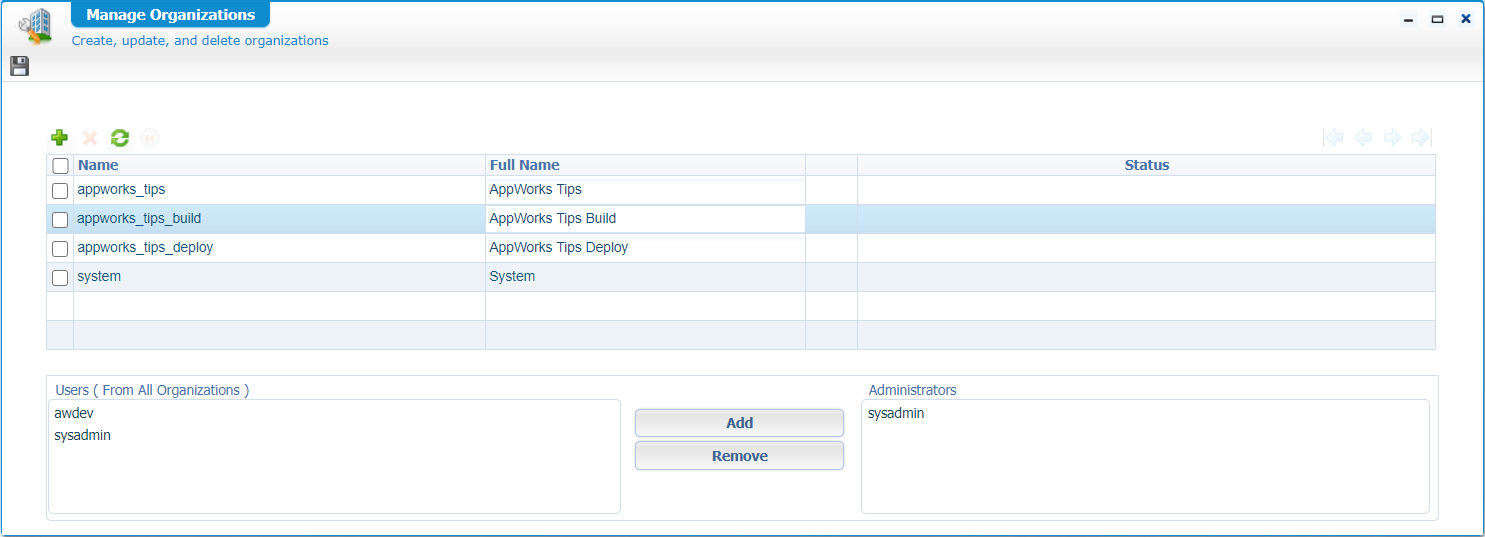Add a new organization with green plus

click(60, 138)
